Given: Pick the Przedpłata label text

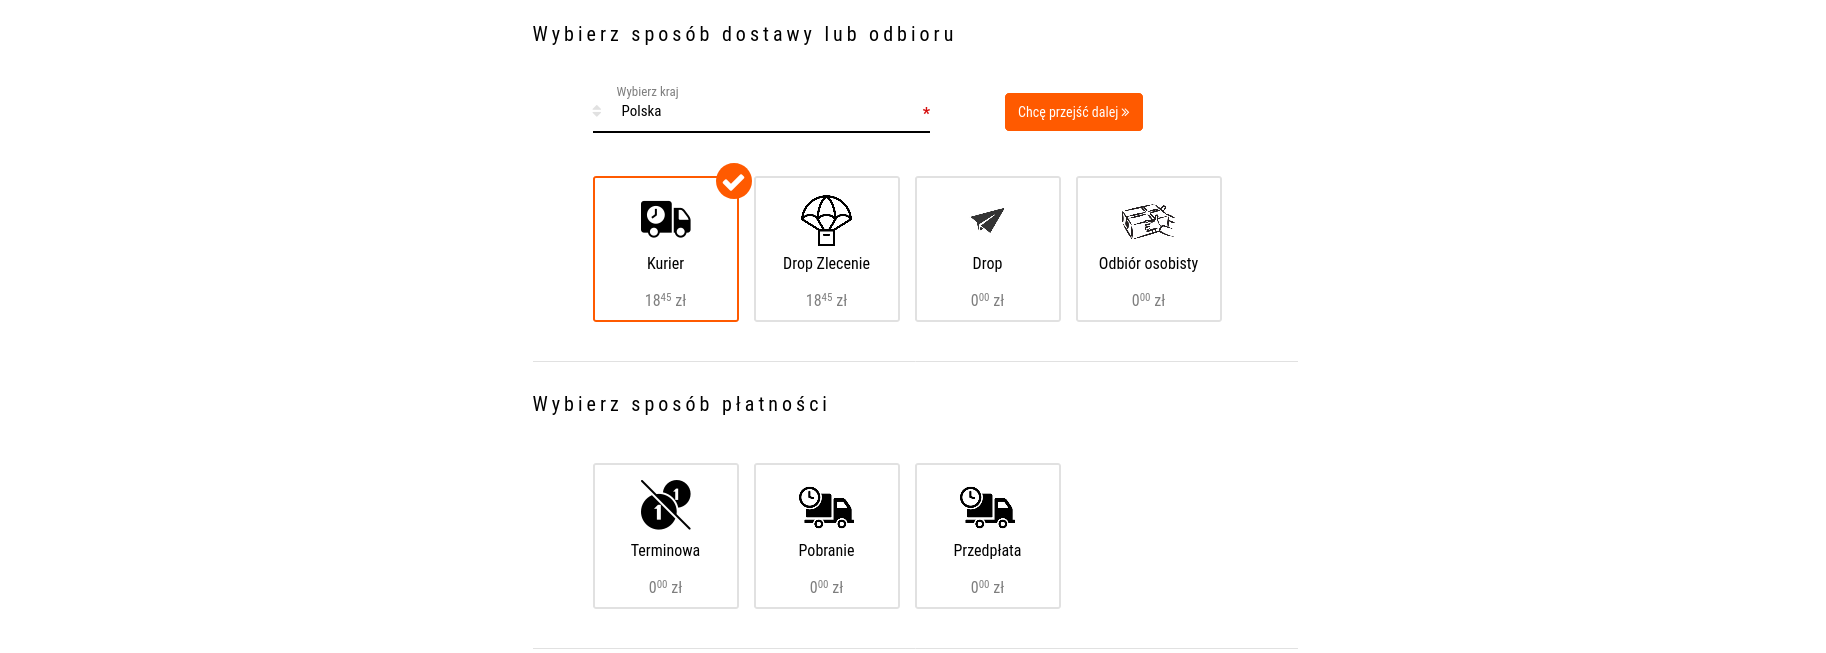Looking at the screenshot, I should pyautogui.click(x=987, y=551).
